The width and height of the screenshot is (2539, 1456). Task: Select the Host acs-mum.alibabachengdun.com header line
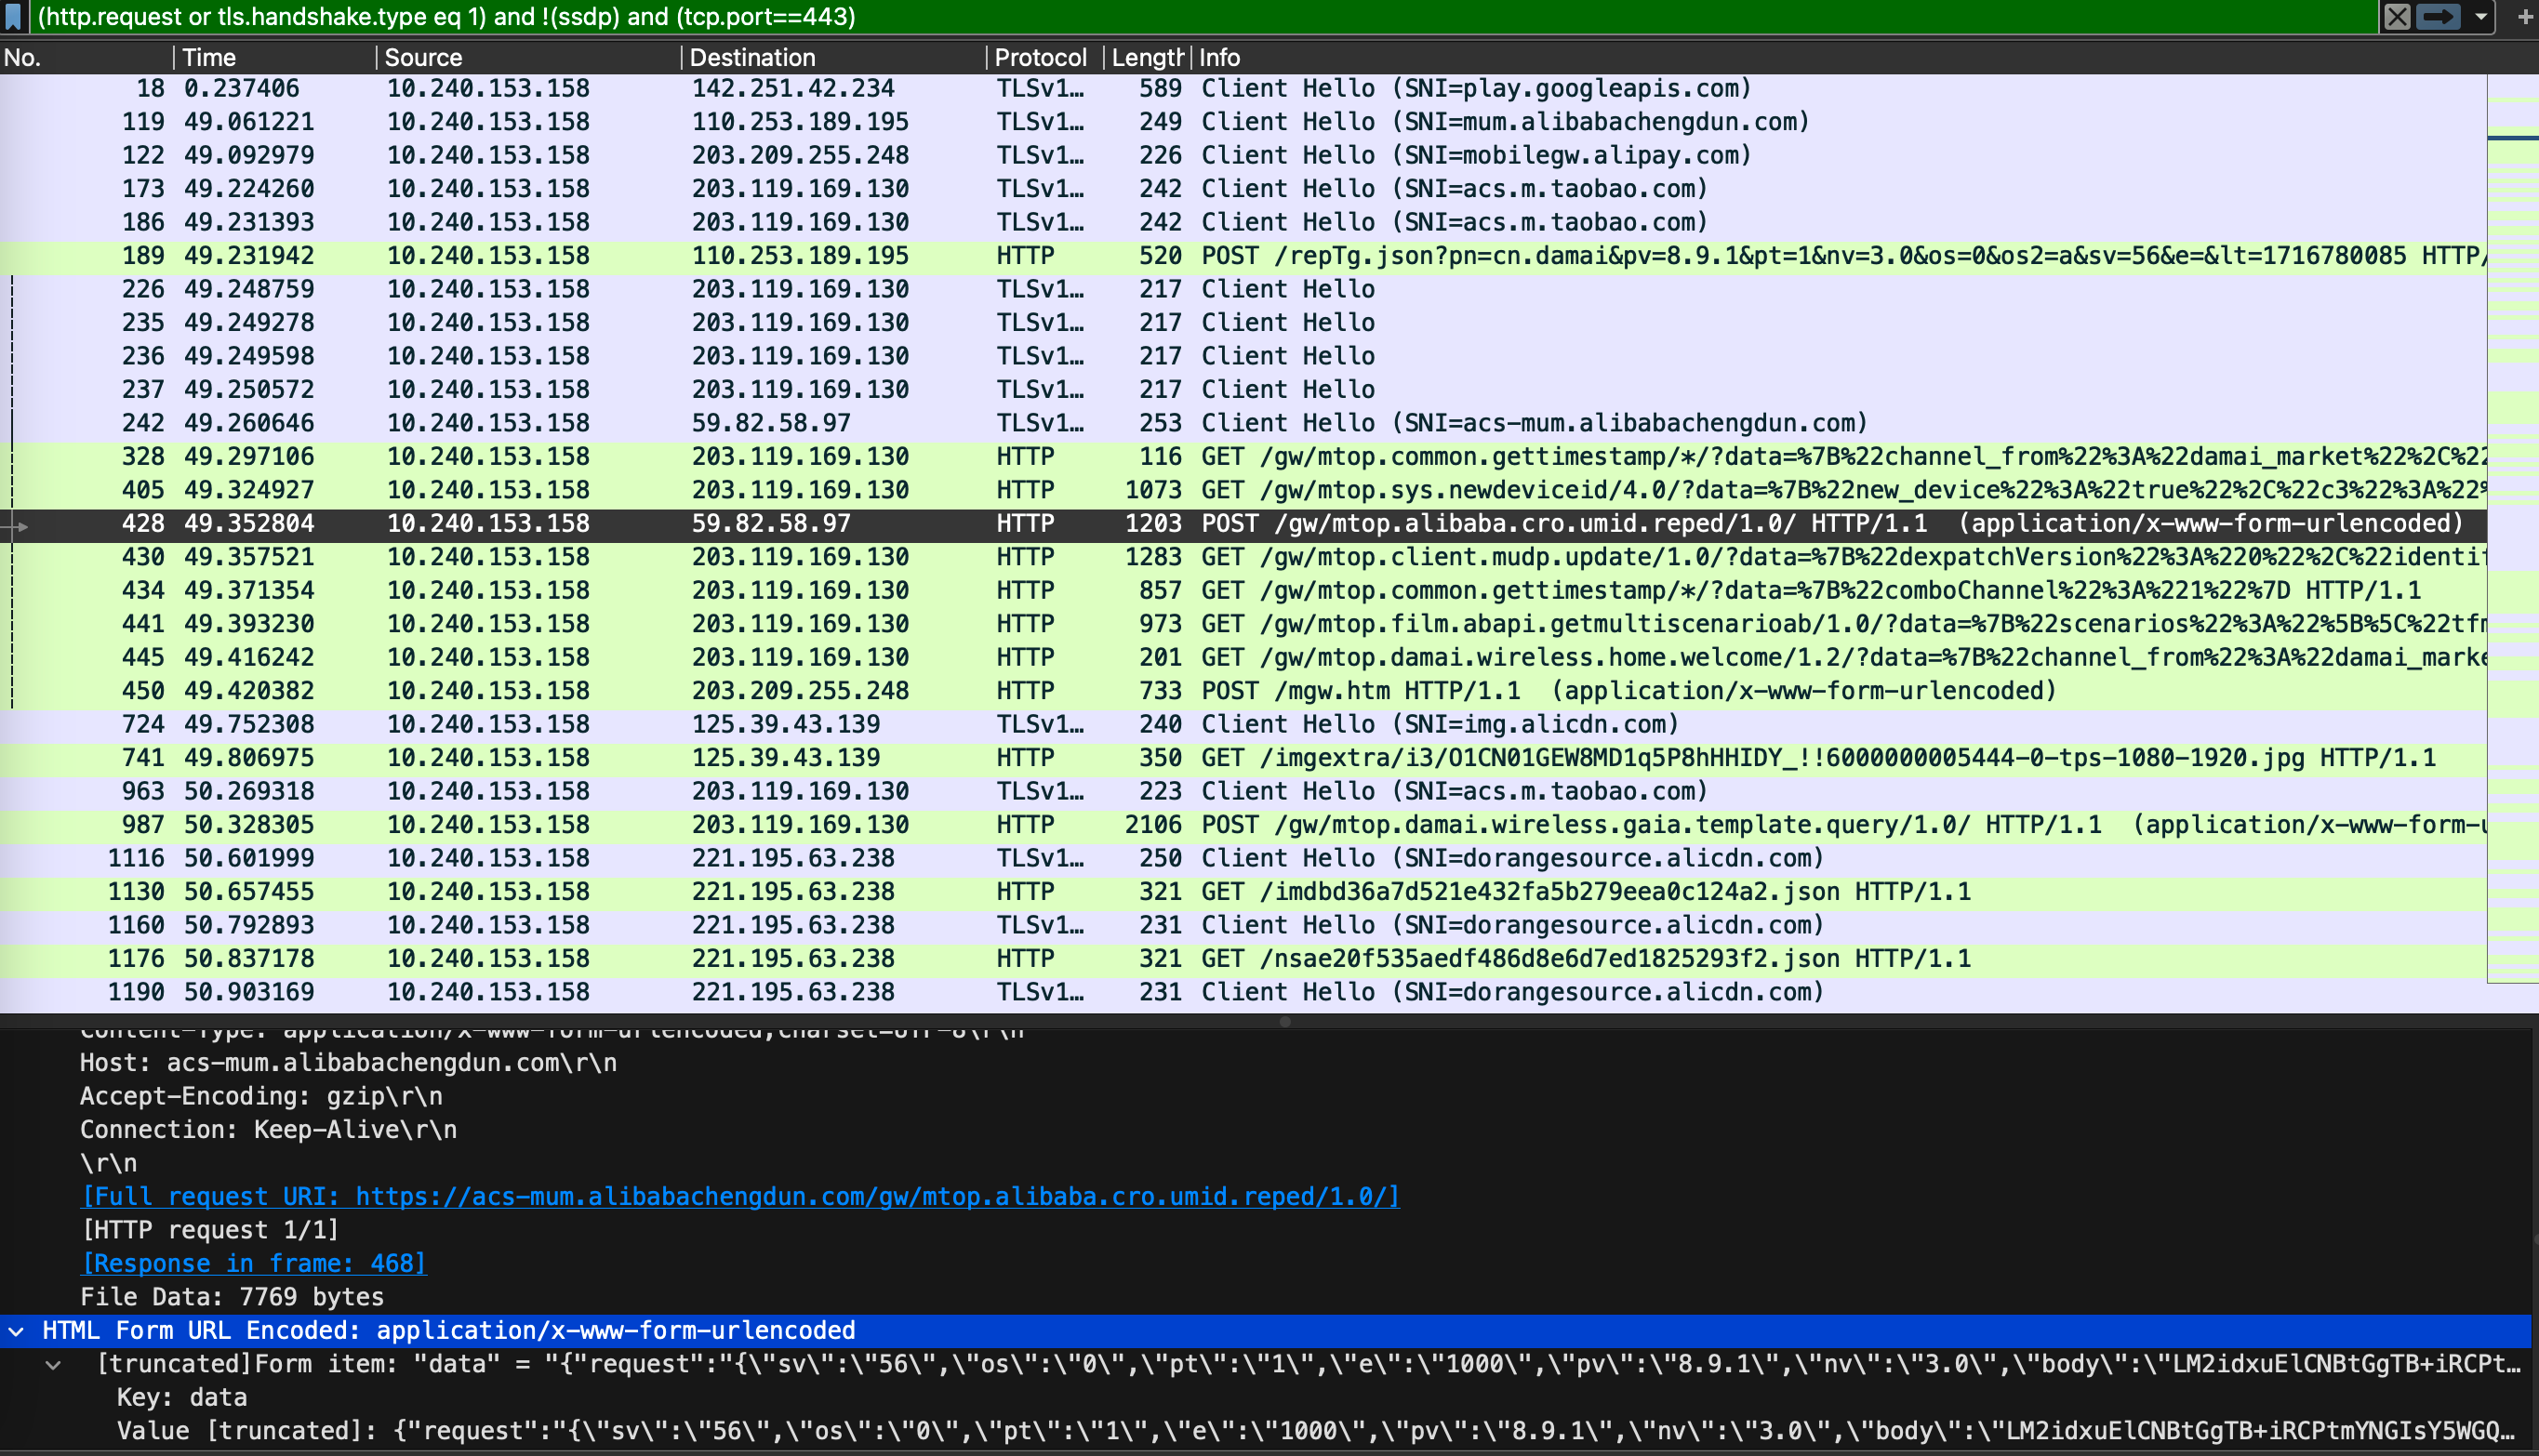(348, 1063)
